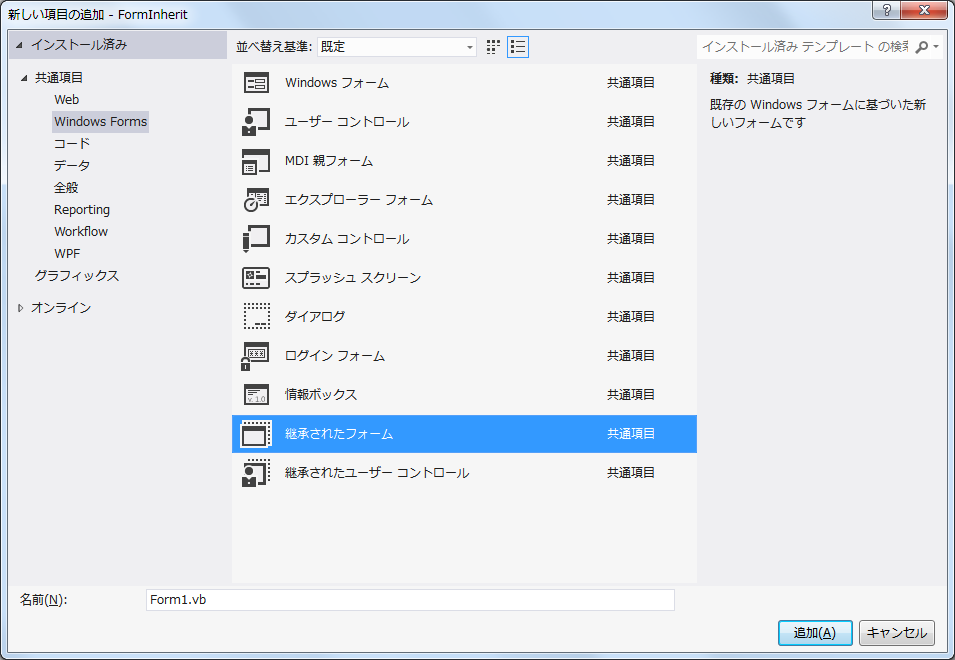Select the ユーザー コントロール template icon
The height and width of the screenshot is (660, 955).
click(256, 122)
